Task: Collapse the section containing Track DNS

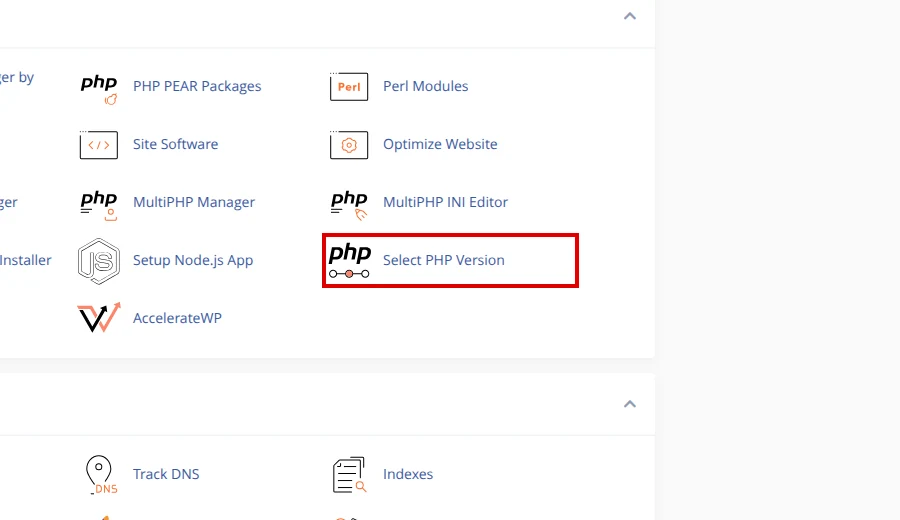Action: 630,404
